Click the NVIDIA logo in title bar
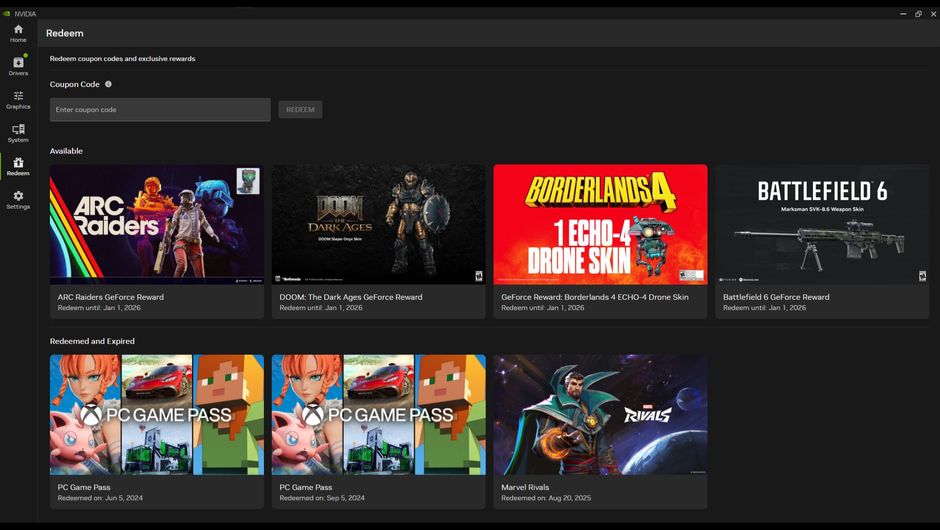This screenshot has width=940, height=530. [x=7, y=14]
